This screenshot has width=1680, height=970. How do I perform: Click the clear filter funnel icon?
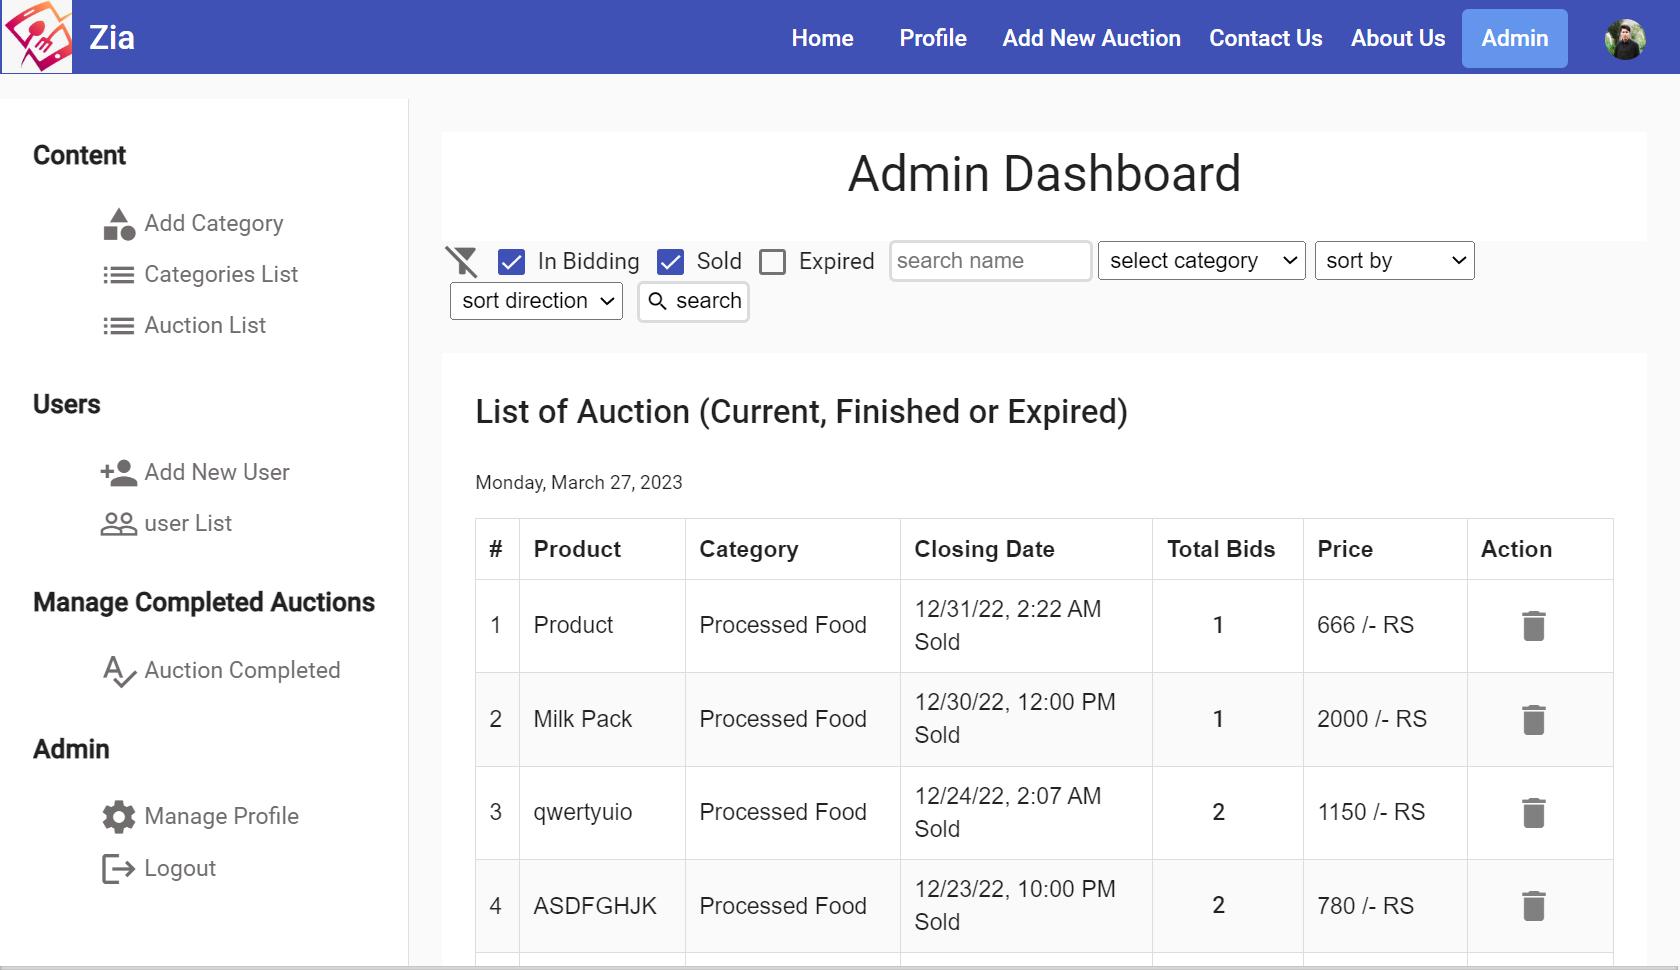coord(462,262)
